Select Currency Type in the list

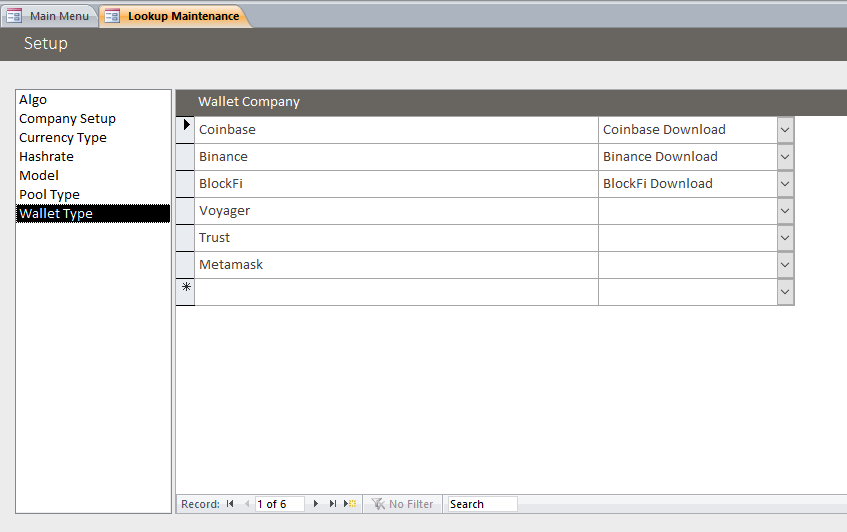click(93, 137)
